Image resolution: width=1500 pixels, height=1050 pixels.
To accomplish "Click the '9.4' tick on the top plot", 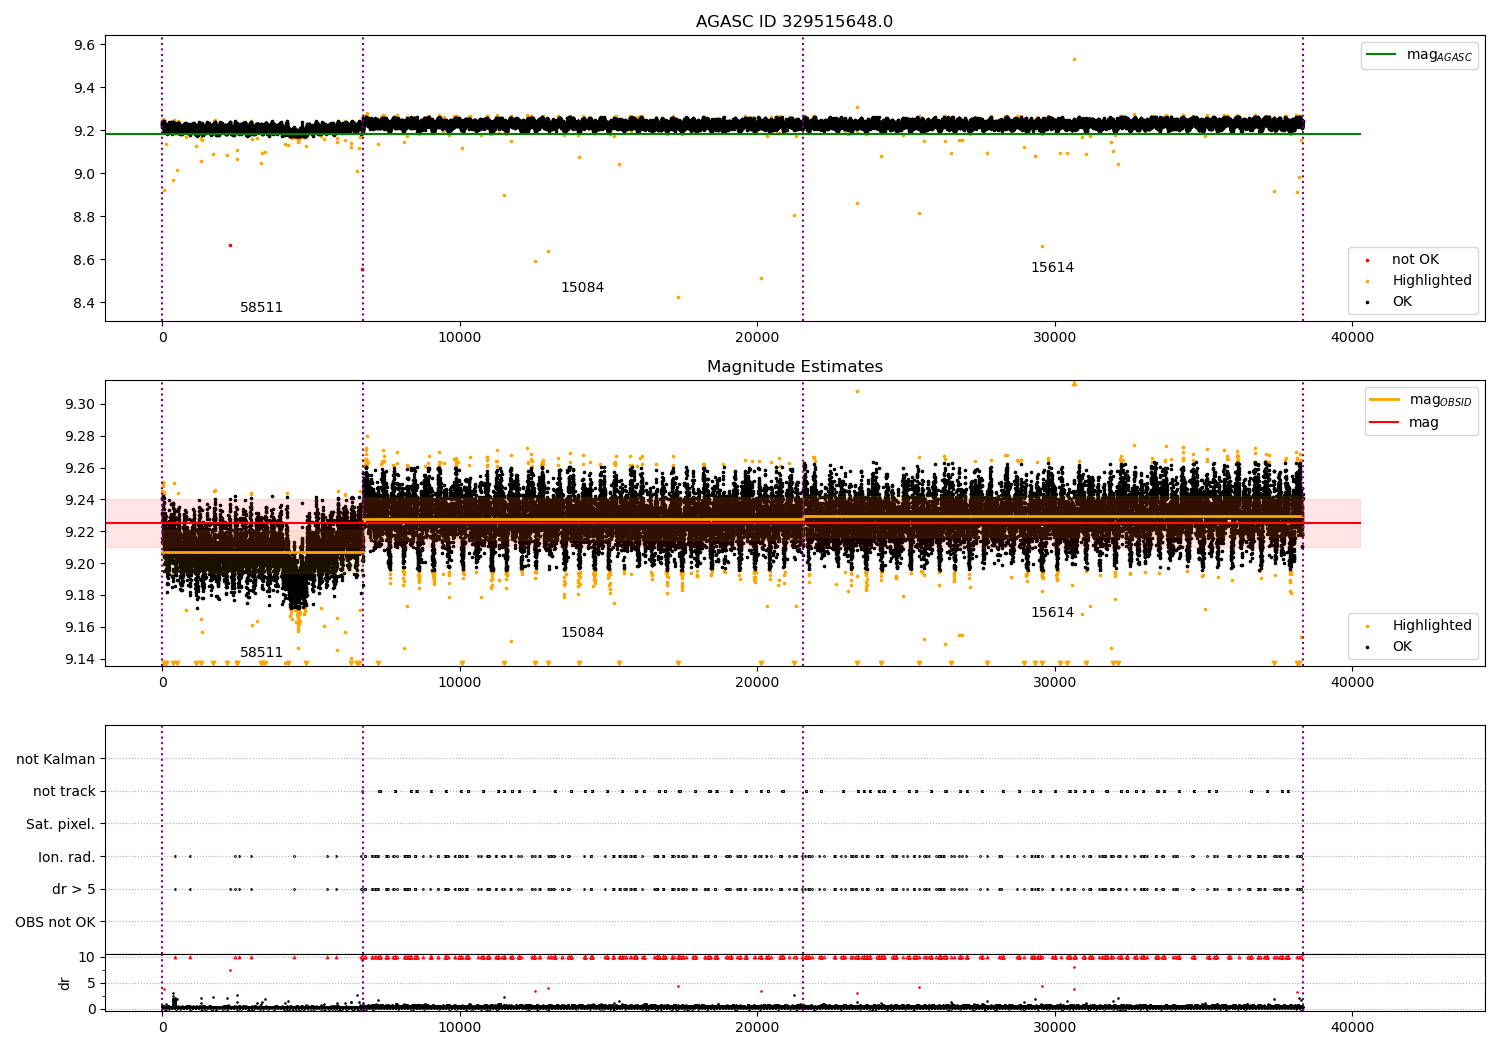I will [x=84, y=88].
